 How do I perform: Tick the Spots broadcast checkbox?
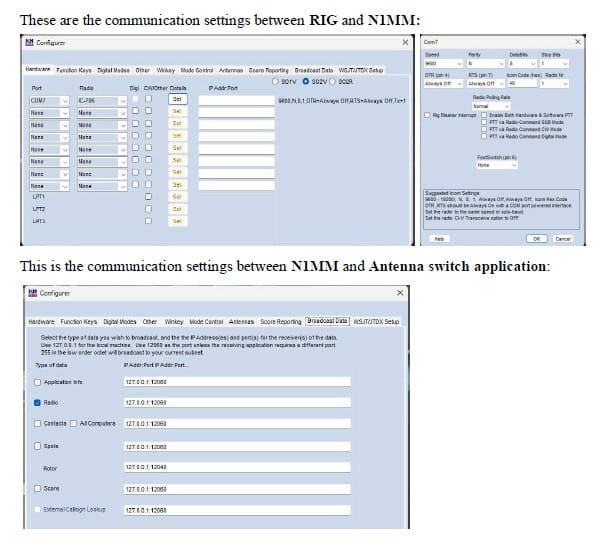[37, 446]
